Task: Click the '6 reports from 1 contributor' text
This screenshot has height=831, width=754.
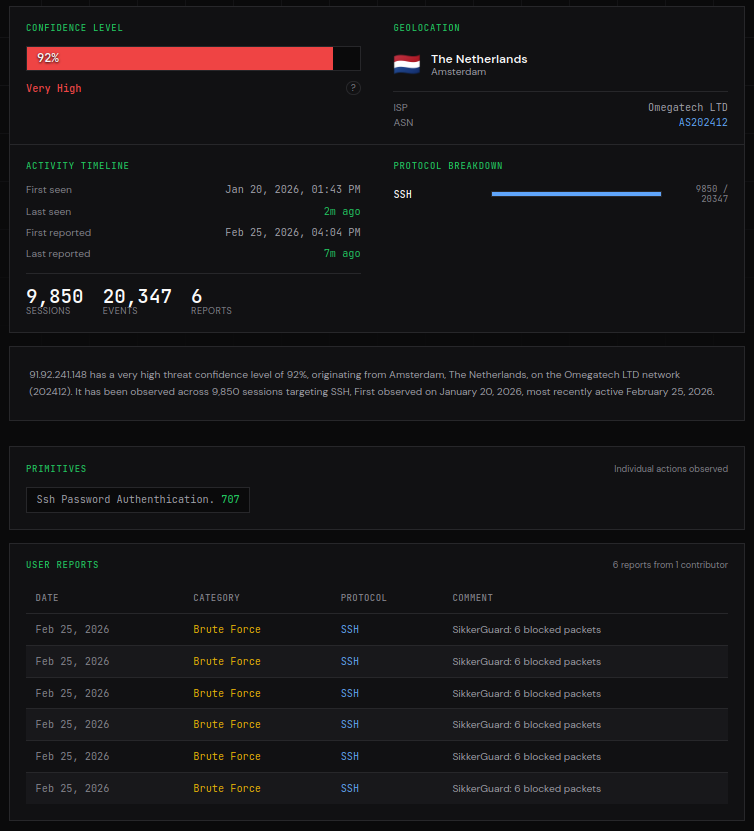Action: tap(670, 565)
